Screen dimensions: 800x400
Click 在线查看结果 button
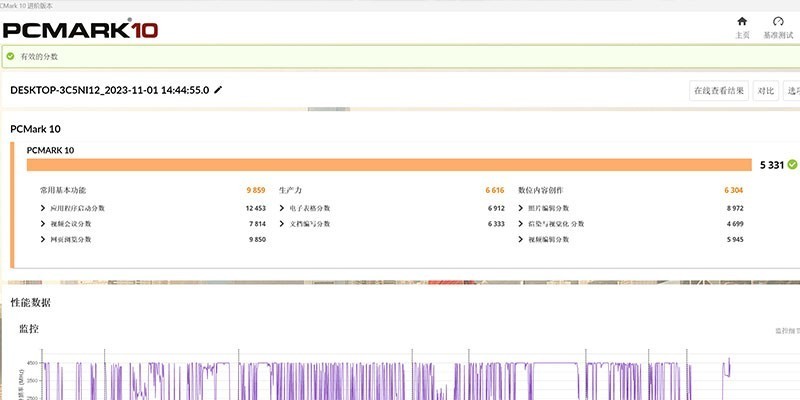(x=719, y=91)
